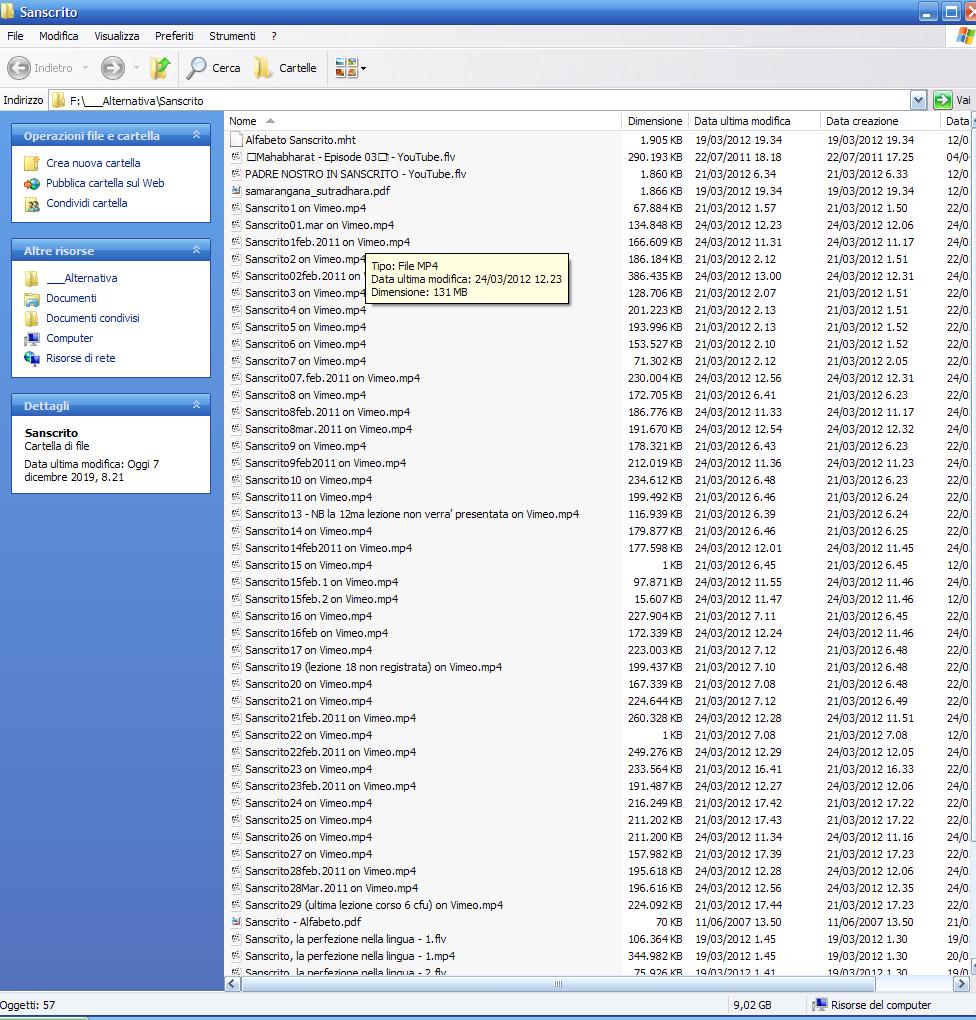
Task: Click Crea nuova cartella link
Action: 93,163
